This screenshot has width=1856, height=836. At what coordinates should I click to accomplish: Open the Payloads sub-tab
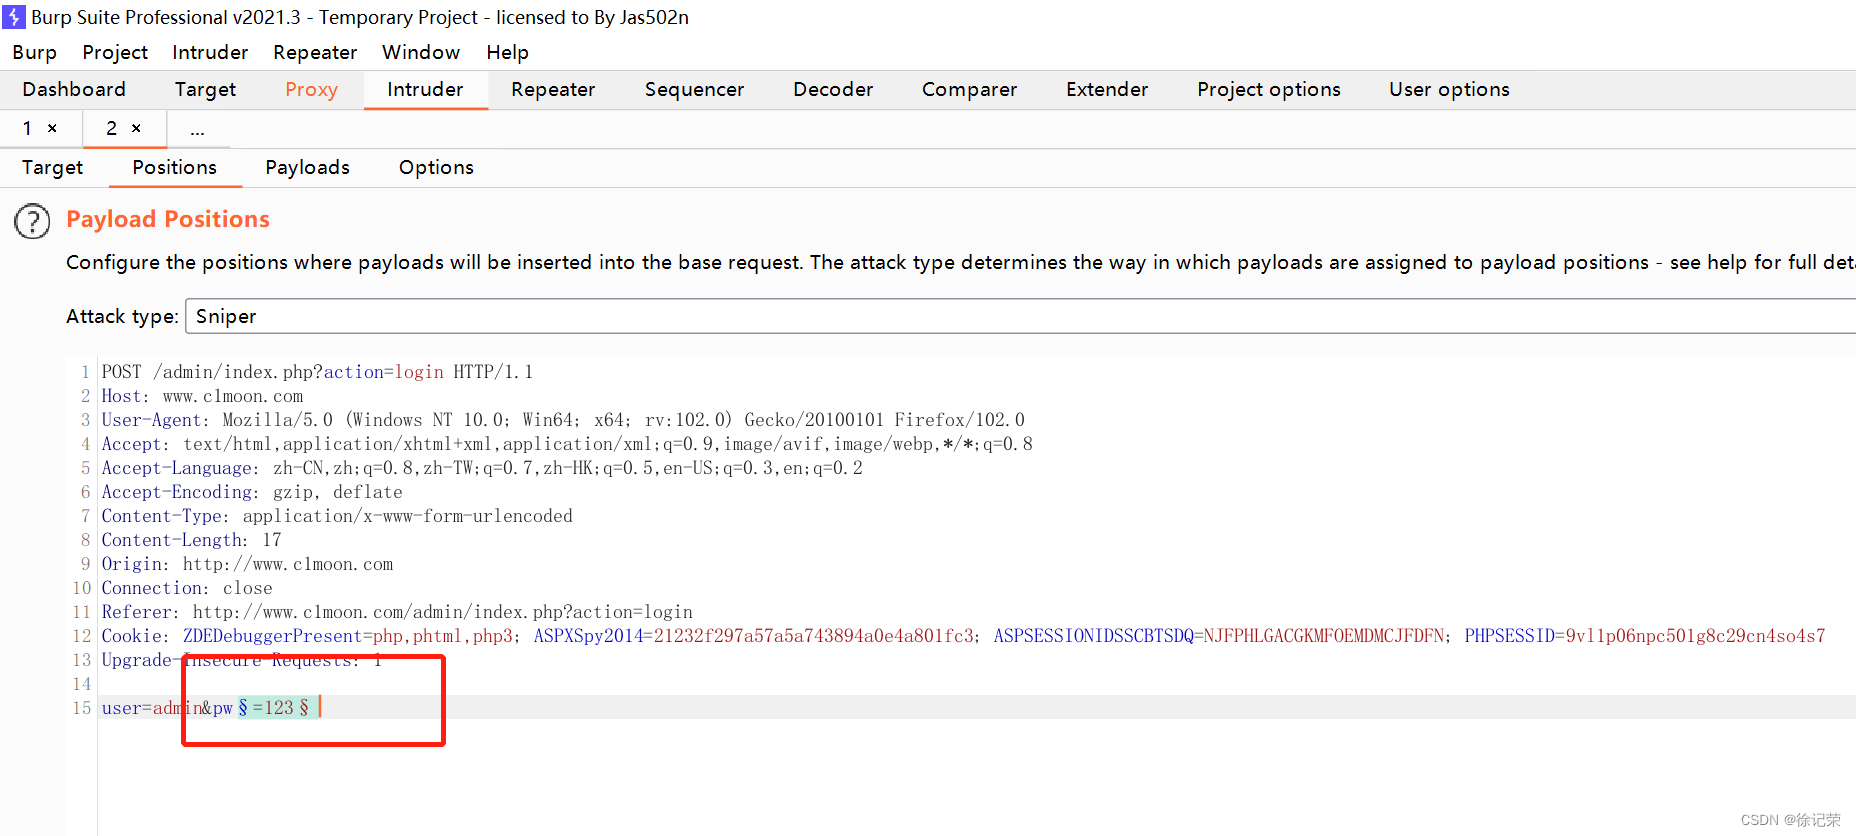(307, 167)
